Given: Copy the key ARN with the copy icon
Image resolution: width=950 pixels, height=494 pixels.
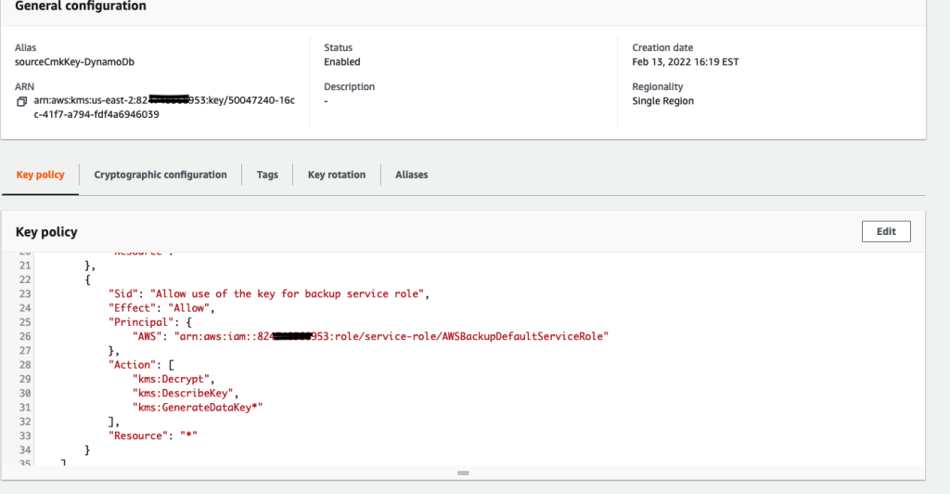Looking at the screenshot, I should 21,101.
